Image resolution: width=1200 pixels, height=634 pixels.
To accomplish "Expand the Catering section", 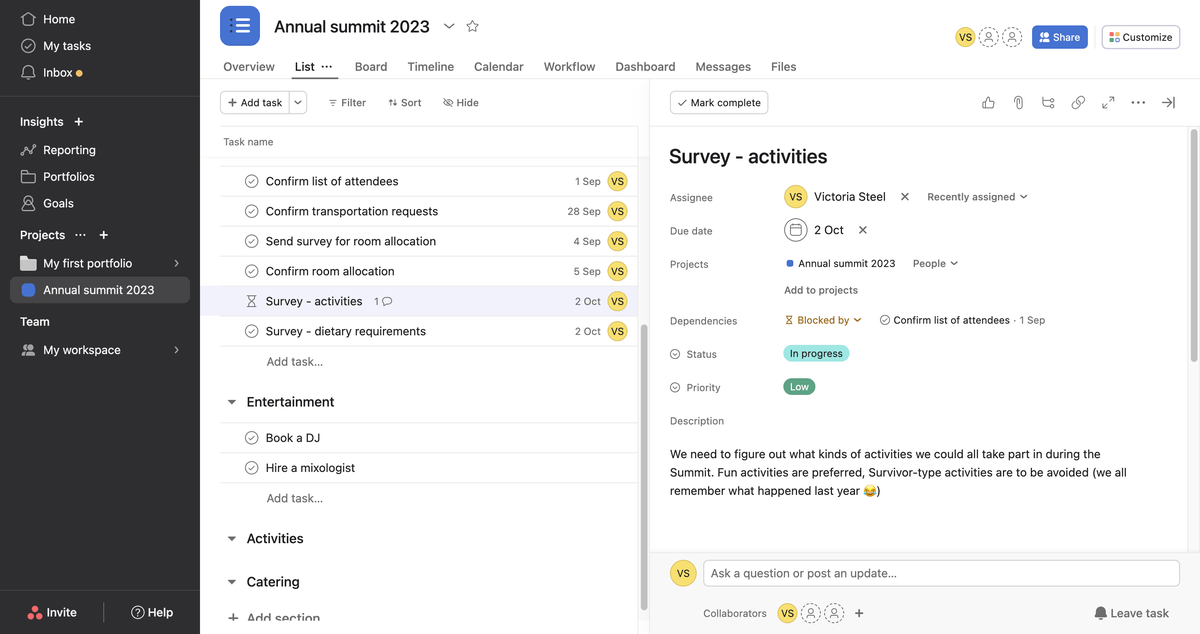I will pos(231,581).
